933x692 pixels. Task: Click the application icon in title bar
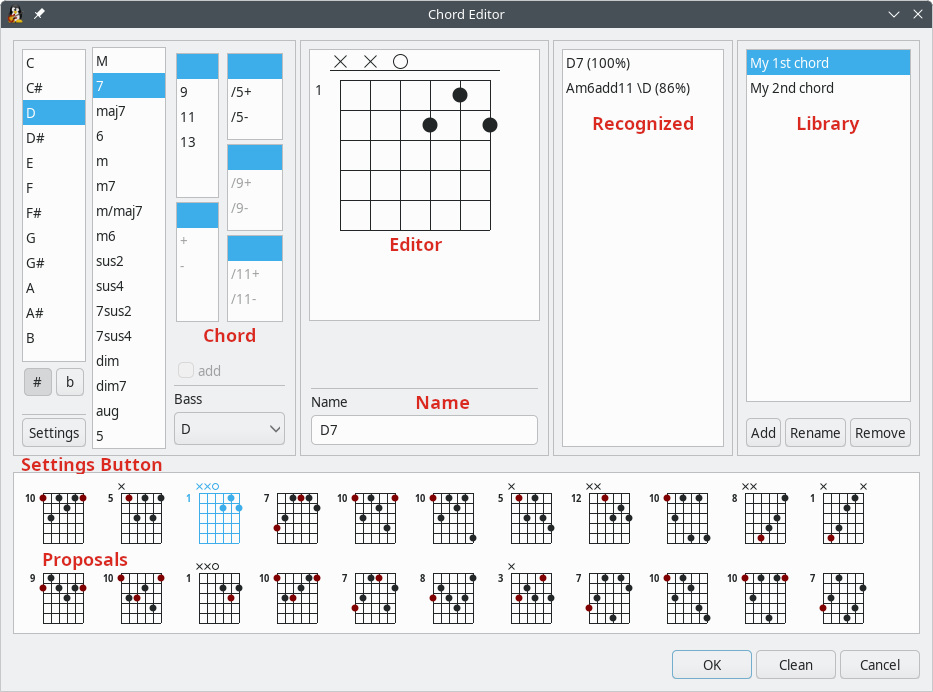coord(16,14)
